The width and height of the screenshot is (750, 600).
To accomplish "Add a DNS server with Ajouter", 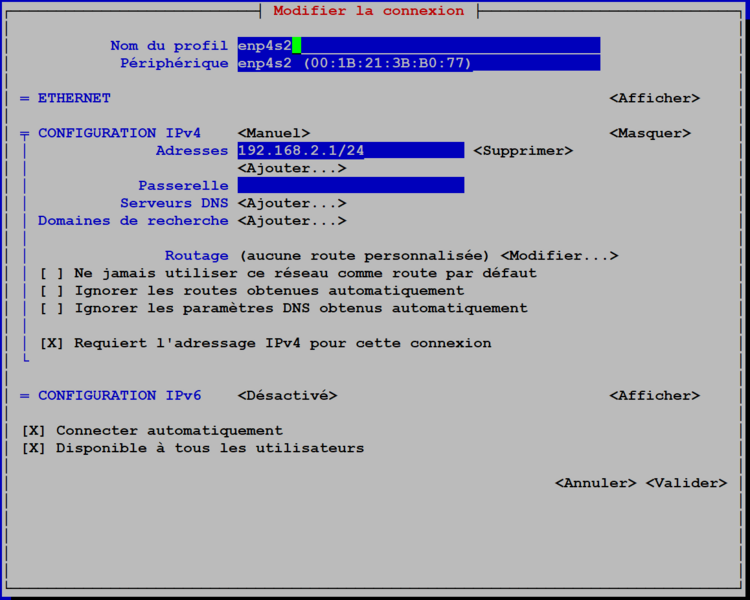I will [292, 203].
